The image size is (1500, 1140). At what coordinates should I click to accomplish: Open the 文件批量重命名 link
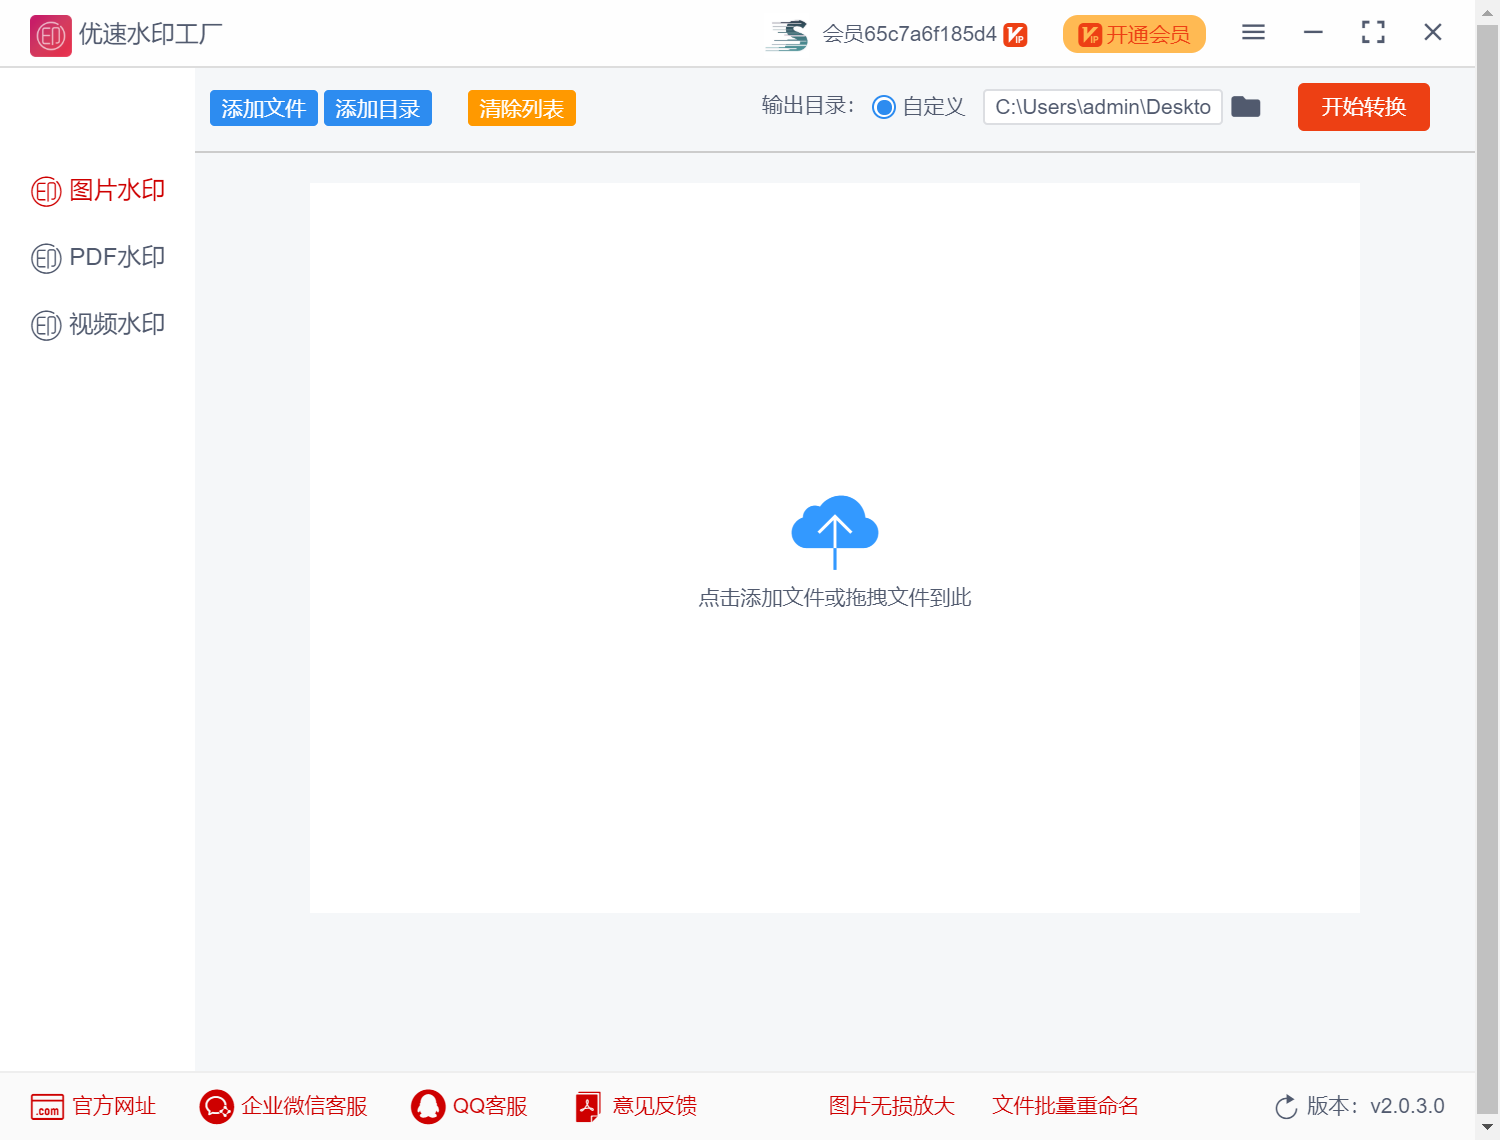[1066, 1106]
